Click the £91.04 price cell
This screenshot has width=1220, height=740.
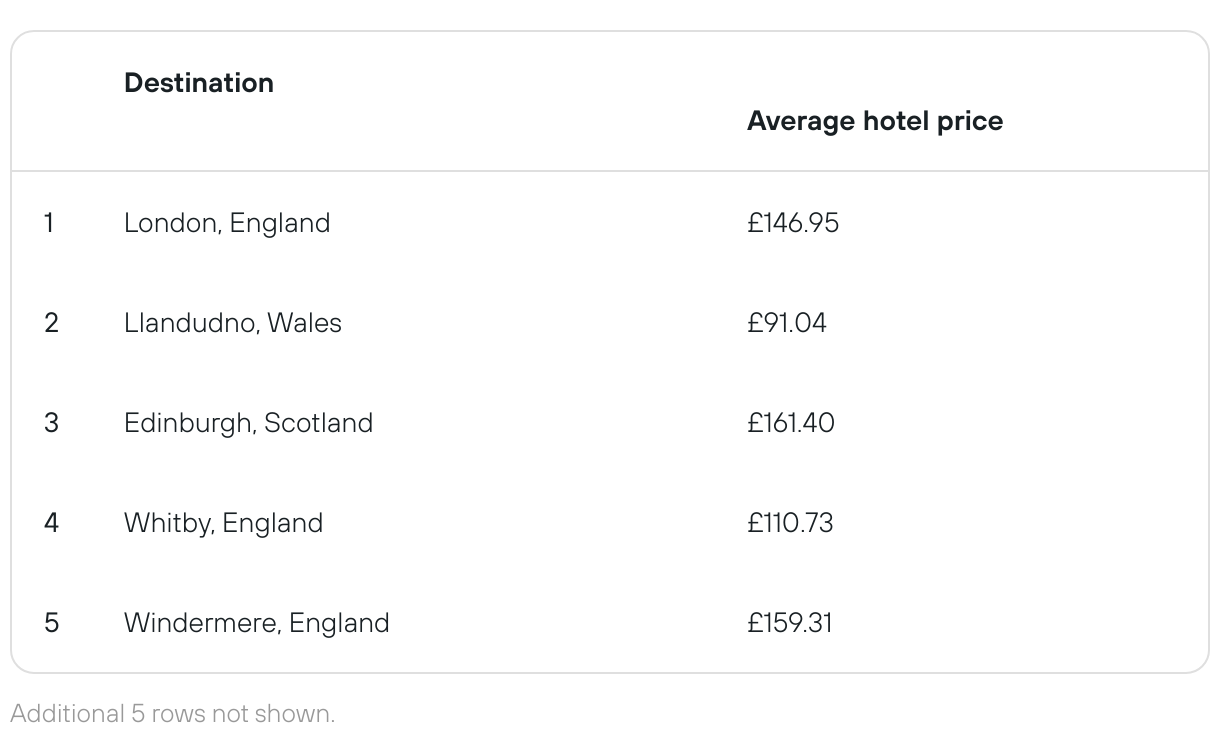(x=787, y=323)
